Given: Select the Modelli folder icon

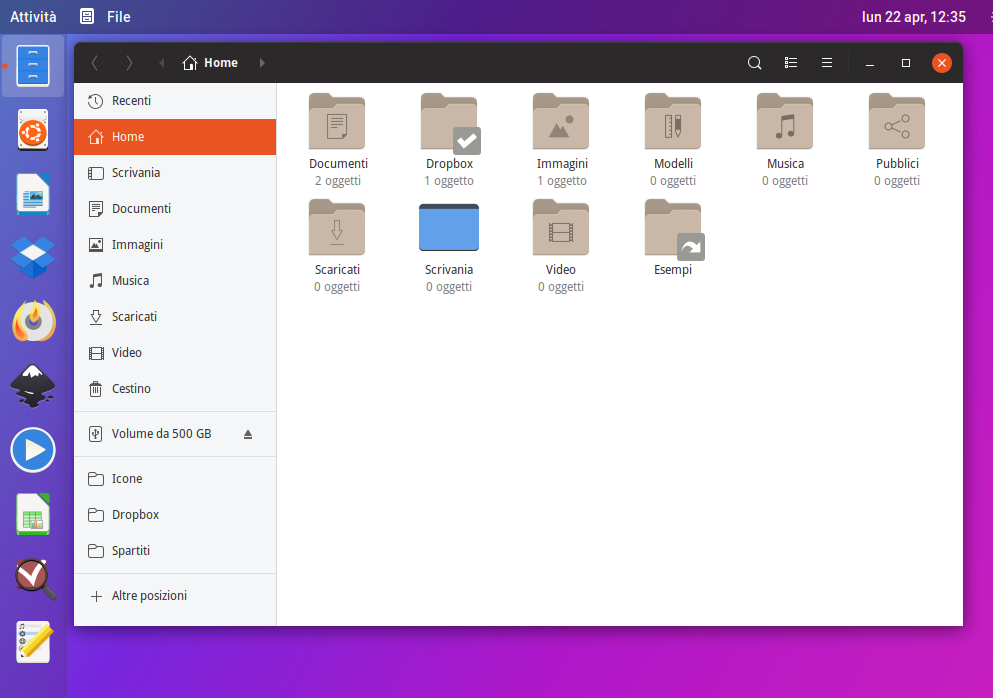Looking at the screenshot, I should pyautogui.click(x=673, y=122).
